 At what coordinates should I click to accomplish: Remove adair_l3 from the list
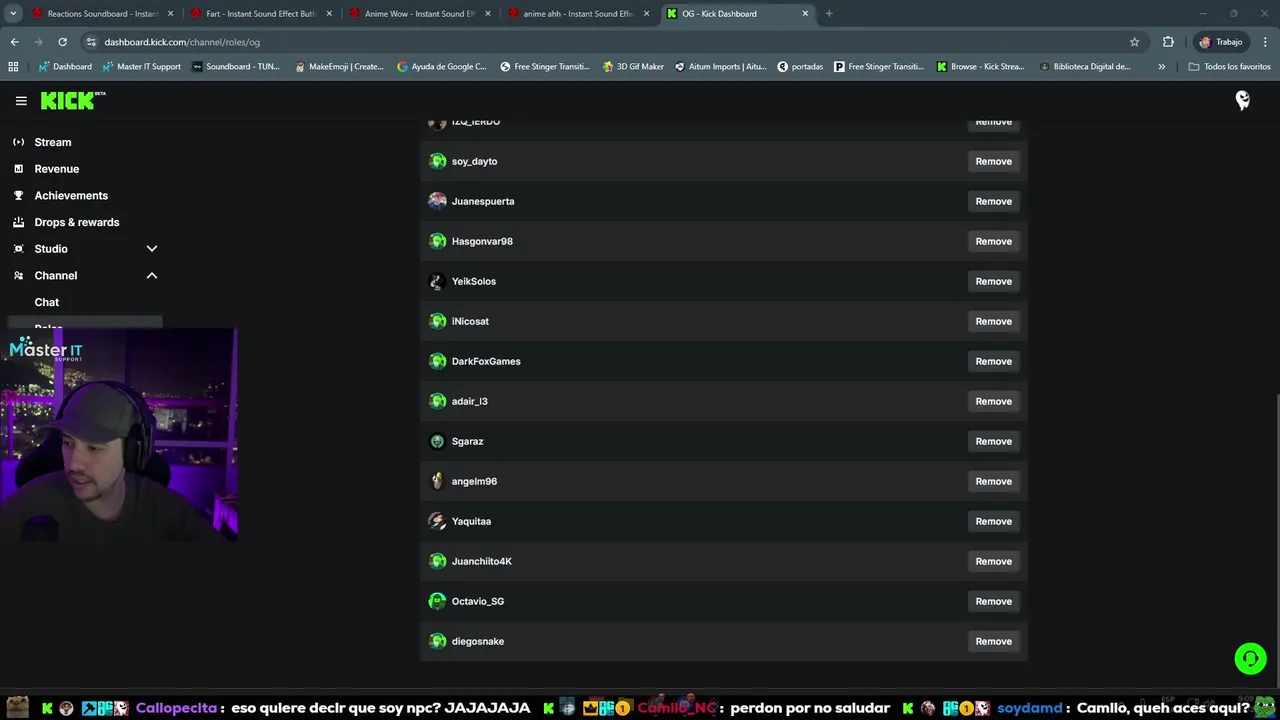click(x=993, y=401)
